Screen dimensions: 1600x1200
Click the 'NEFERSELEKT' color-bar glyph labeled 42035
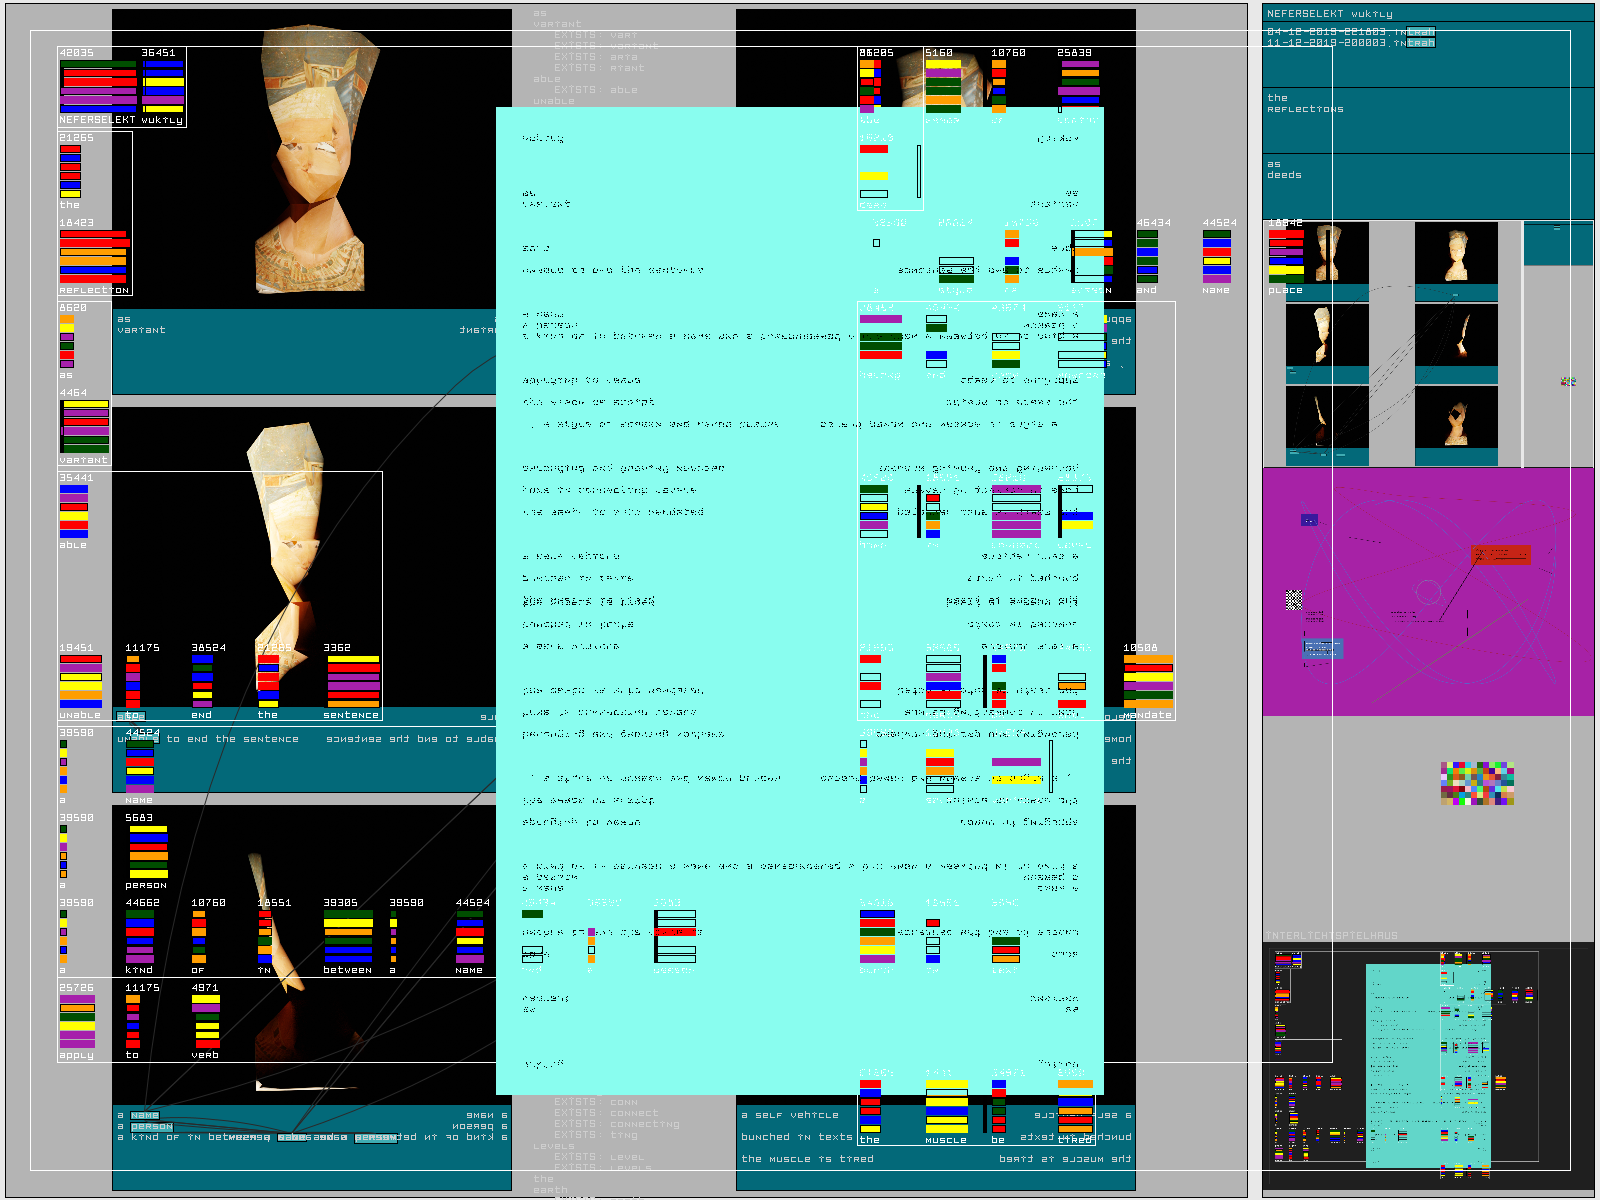pos(98,87)
